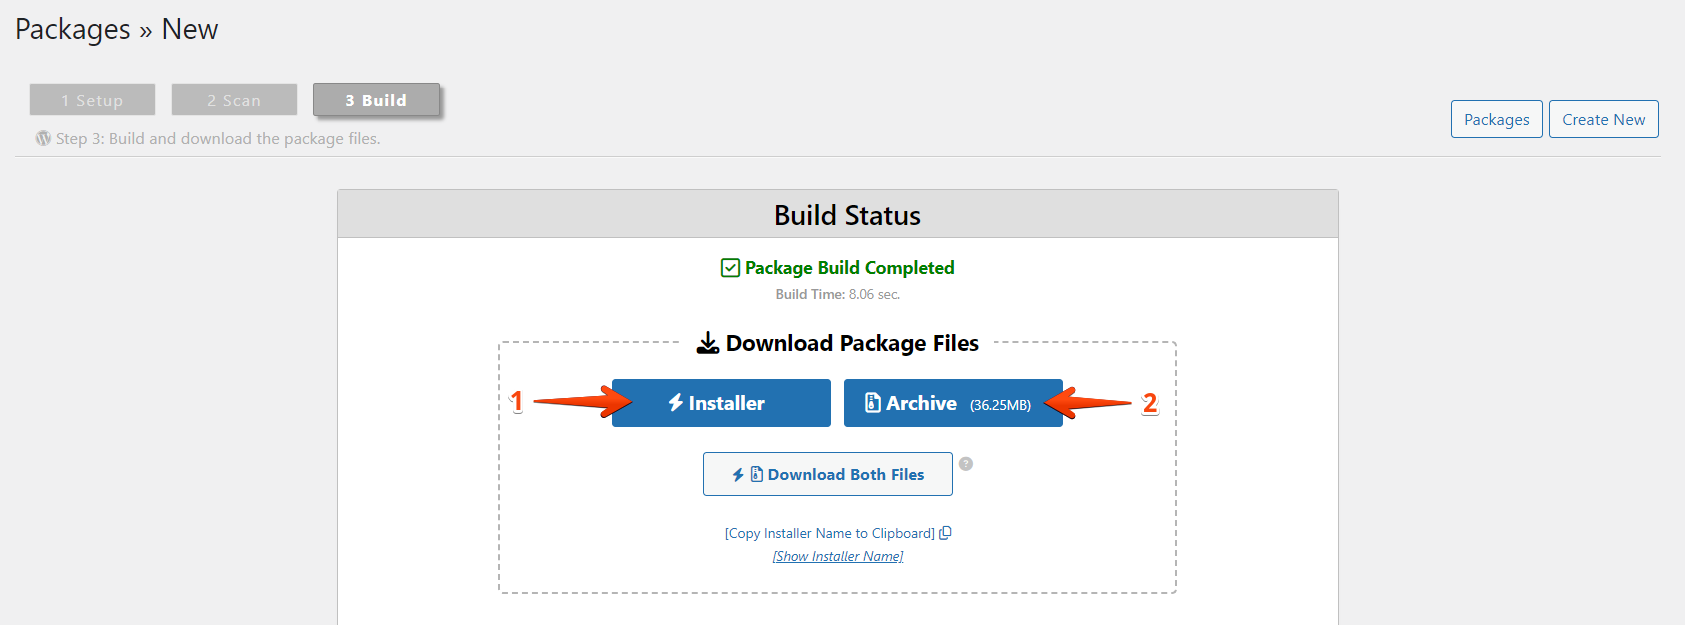
Task: Go to the 1 Setup step tab
Action: pos(92,100)
